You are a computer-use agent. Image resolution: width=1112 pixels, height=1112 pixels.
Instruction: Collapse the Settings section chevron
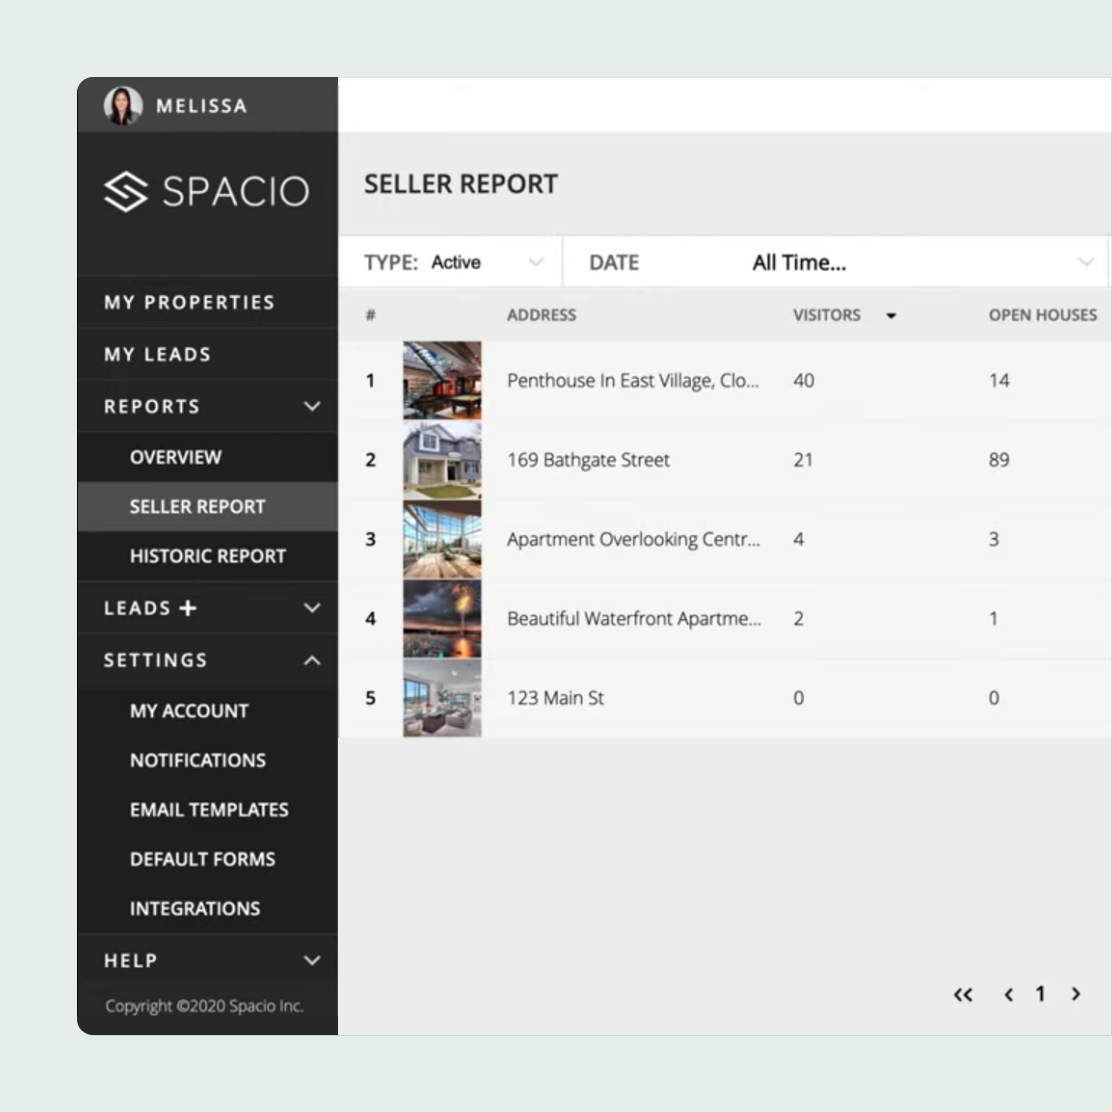pos(312,660)
